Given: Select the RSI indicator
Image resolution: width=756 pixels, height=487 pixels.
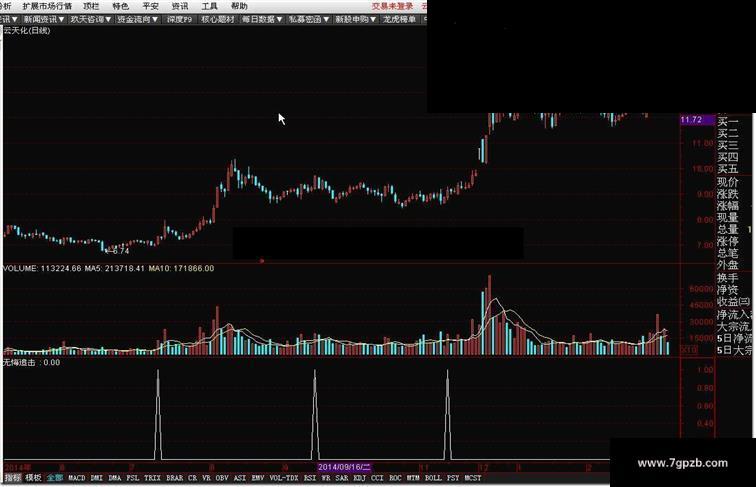Looking at the screenshot, I should click(310, 478).
